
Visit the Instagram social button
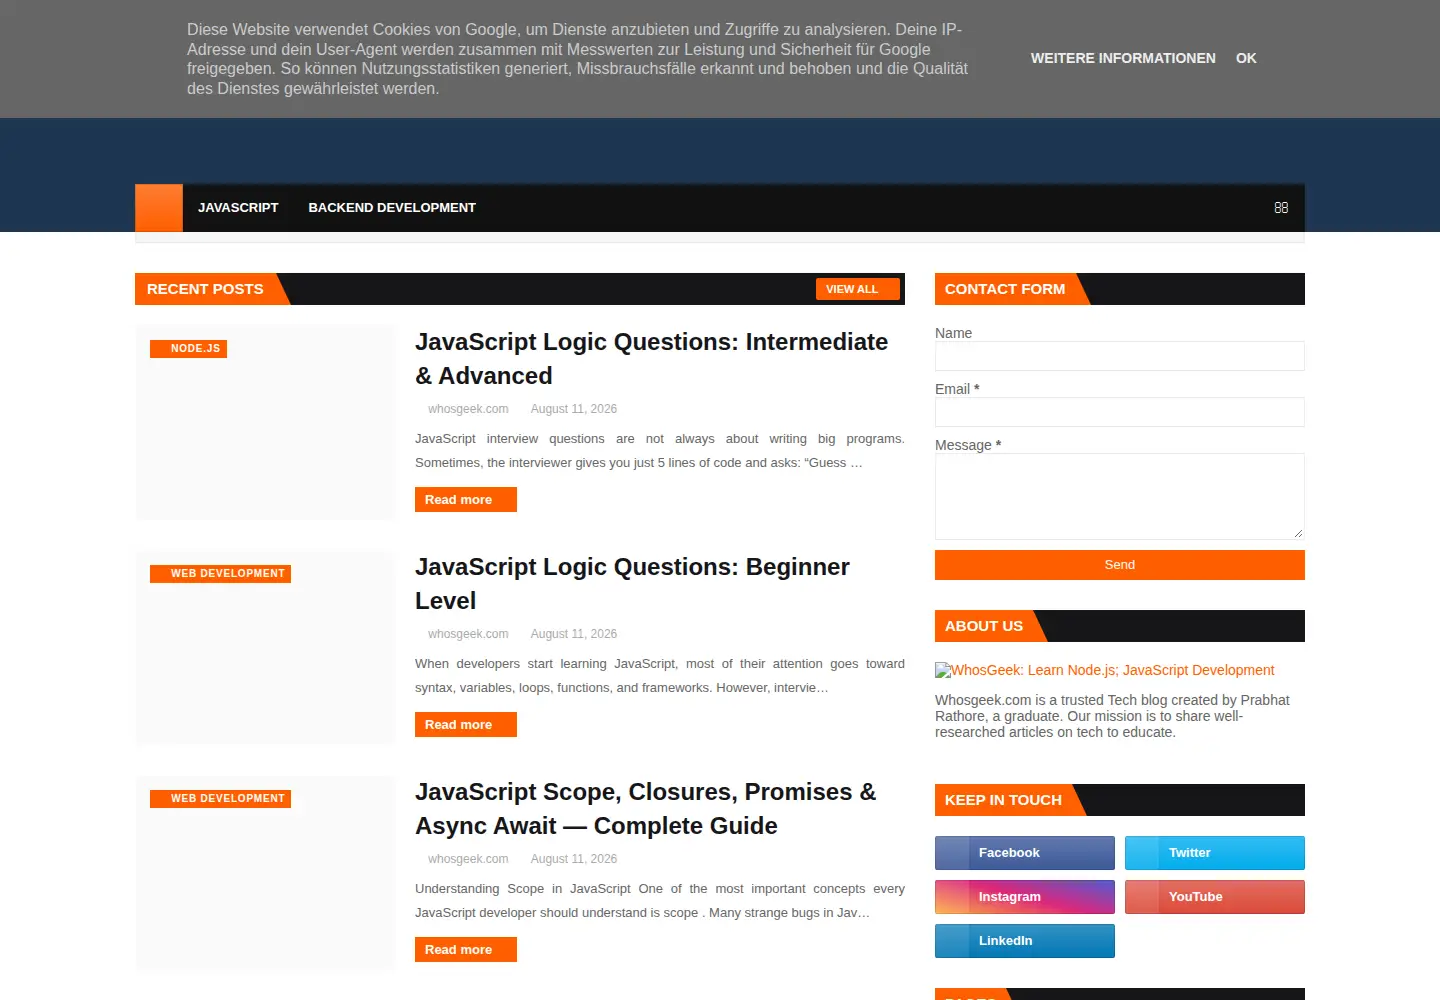point(1025,897)
